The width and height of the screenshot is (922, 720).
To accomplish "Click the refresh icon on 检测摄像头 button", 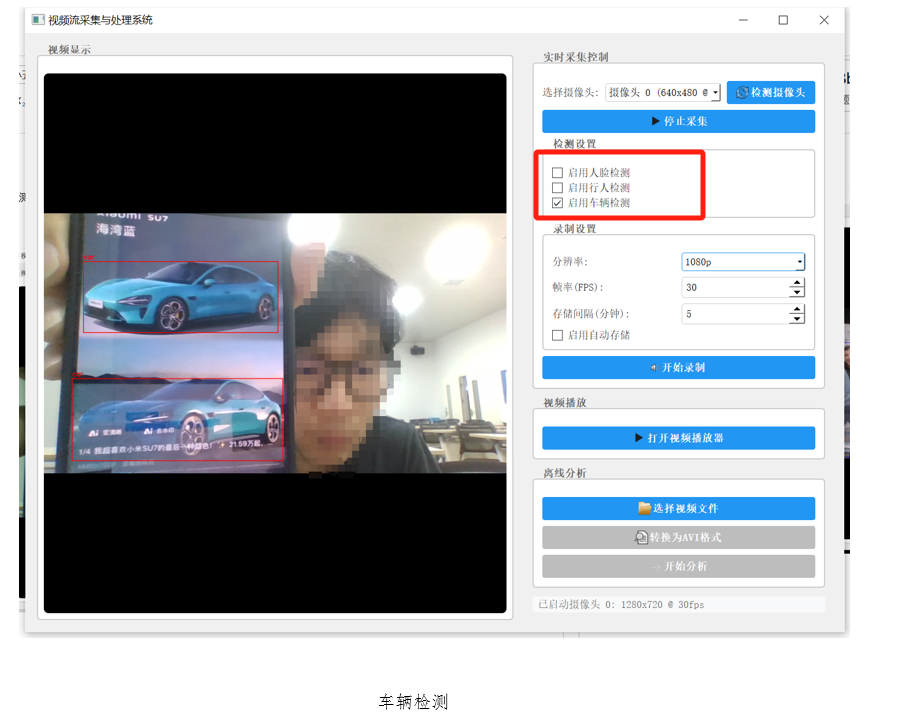I will (x=742, y=92).
